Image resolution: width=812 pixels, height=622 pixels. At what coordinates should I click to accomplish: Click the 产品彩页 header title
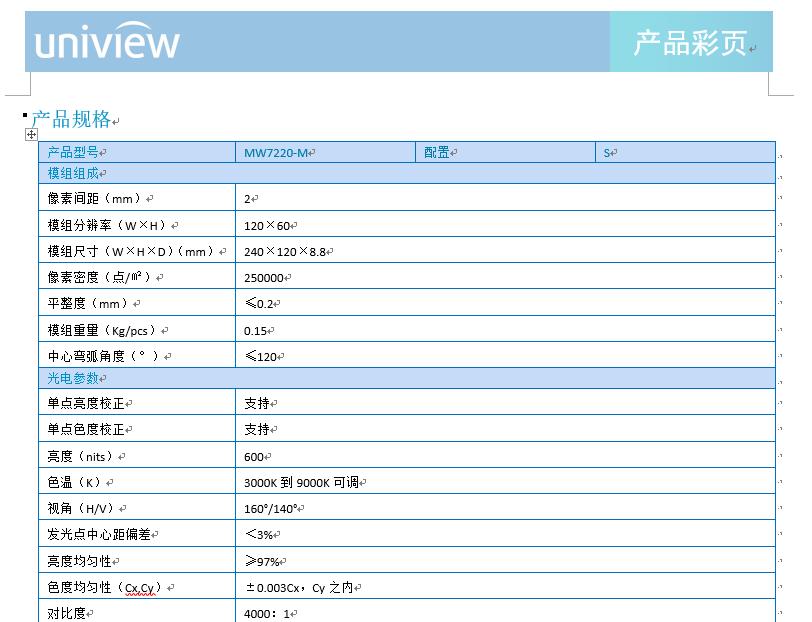(x=690, y=44)
